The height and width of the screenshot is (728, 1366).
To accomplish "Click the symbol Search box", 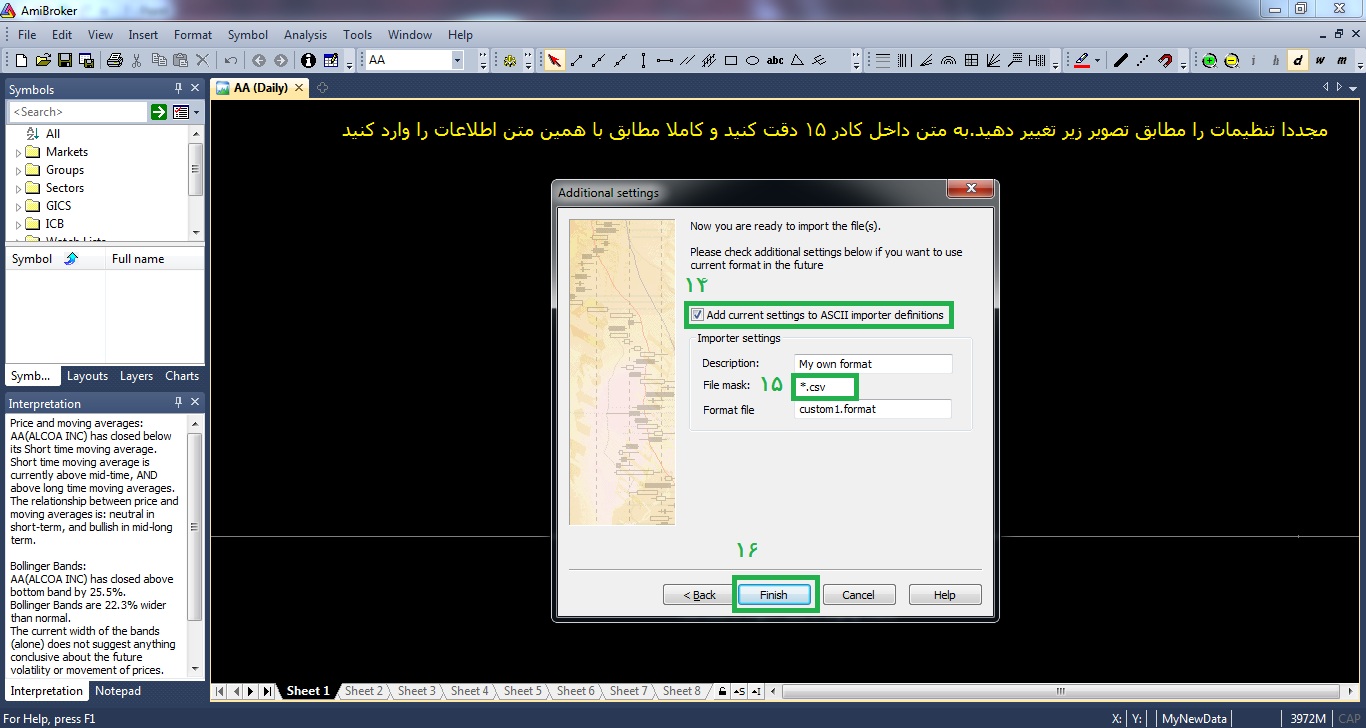I will [x=78, y=112].
